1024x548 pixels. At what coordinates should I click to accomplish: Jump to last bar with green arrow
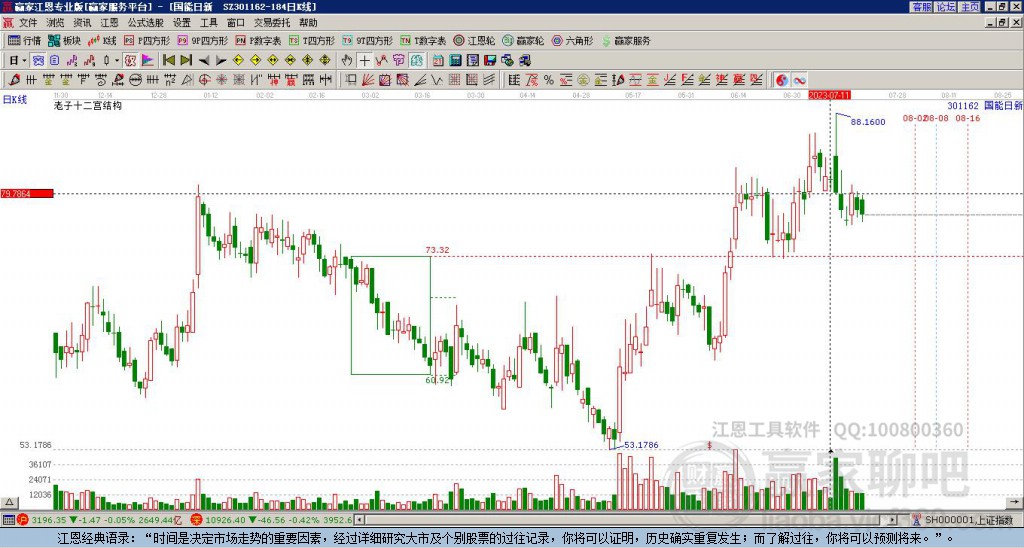click(186, 61)
